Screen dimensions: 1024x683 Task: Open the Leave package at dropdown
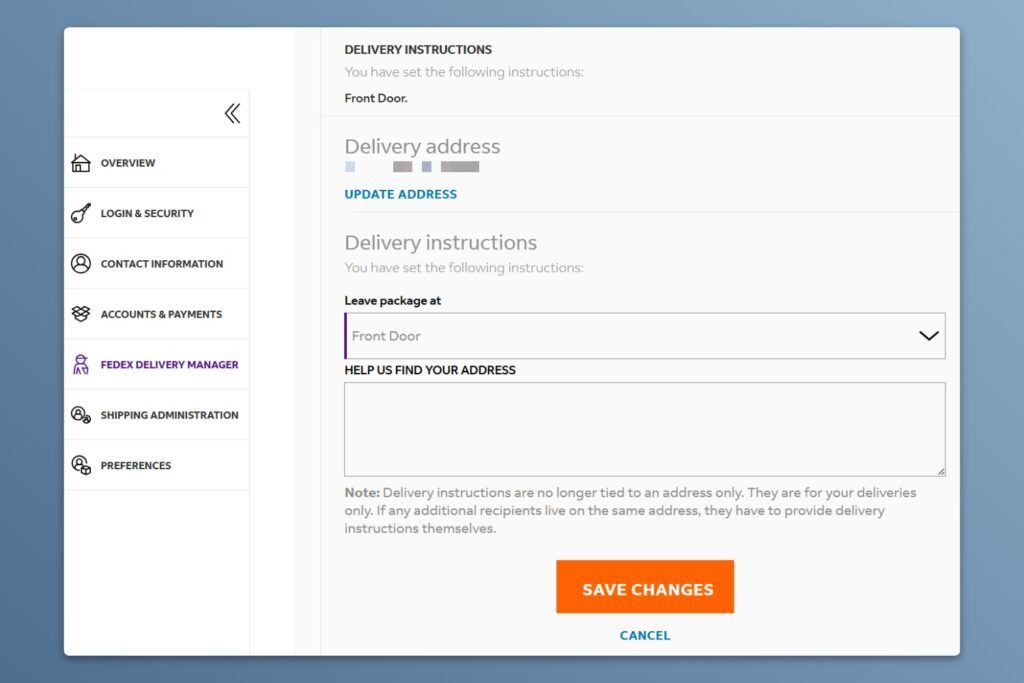coord(645,336)
